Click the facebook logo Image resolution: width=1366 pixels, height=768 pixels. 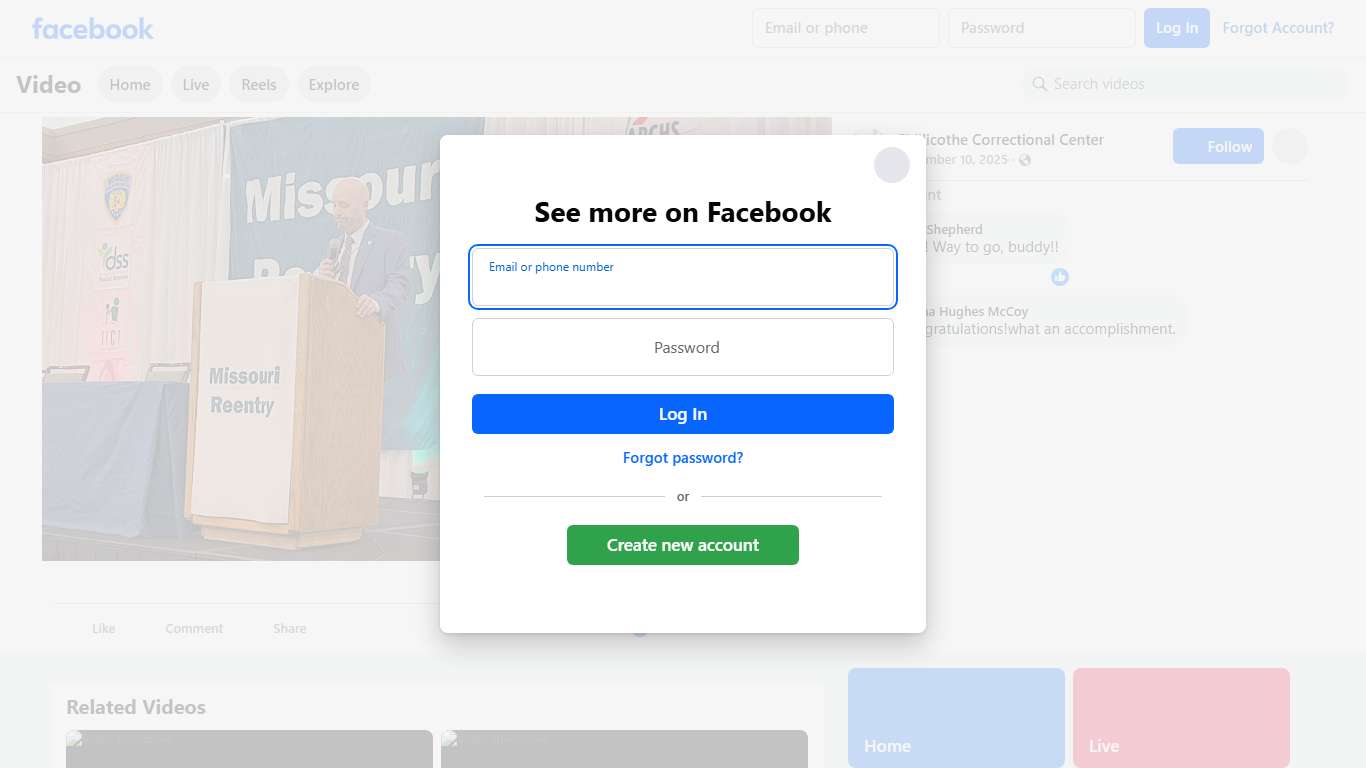tap(93, 28)
